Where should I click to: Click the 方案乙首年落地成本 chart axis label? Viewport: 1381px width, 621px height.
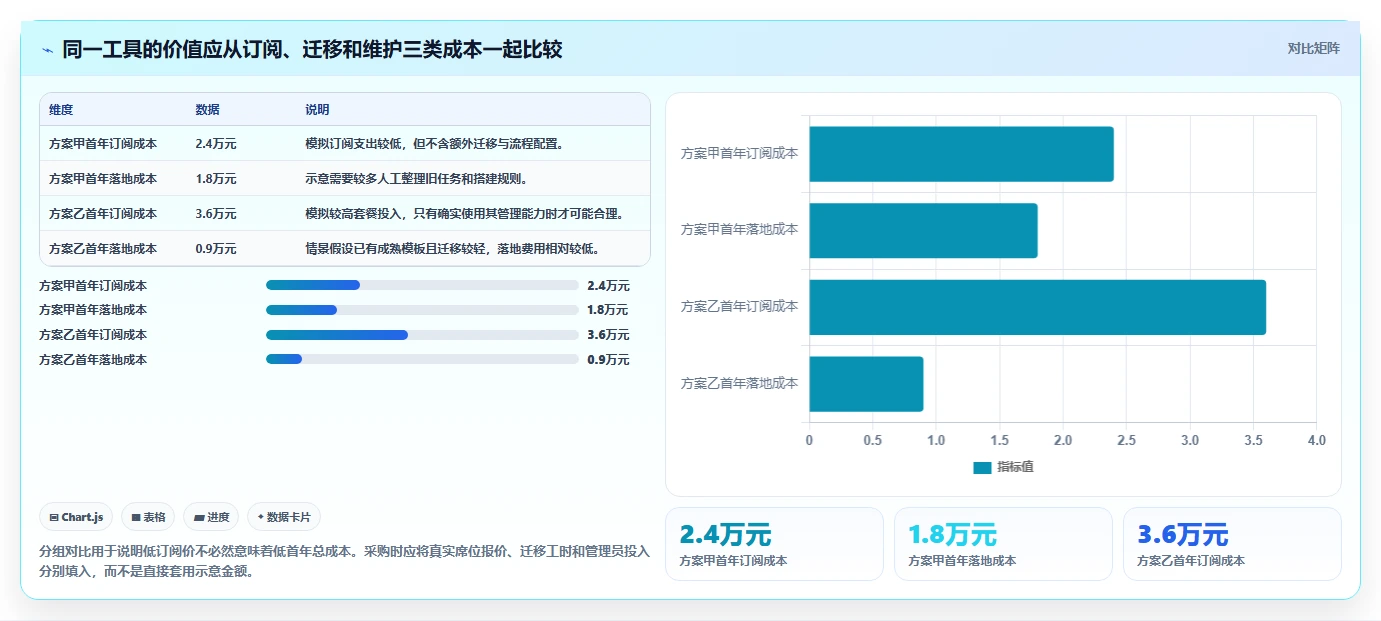point(739,383)
